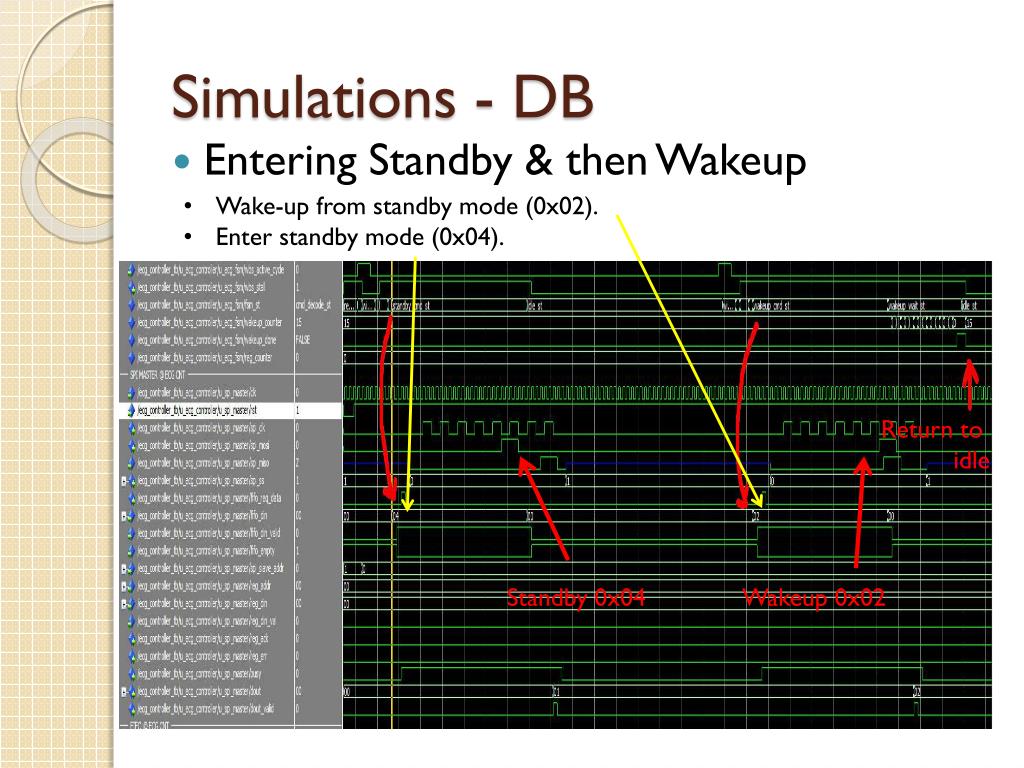Click the fifo_din_valid signal icon
The height and width of the screenshot is (768, 1024).
click(132, 534)
